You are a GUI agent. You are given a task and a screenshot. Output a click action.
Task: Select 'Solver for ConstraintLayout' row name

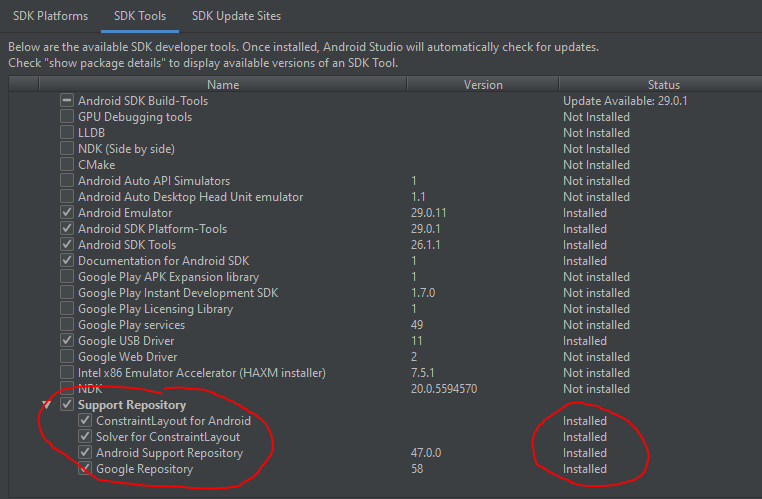(168, 437)
